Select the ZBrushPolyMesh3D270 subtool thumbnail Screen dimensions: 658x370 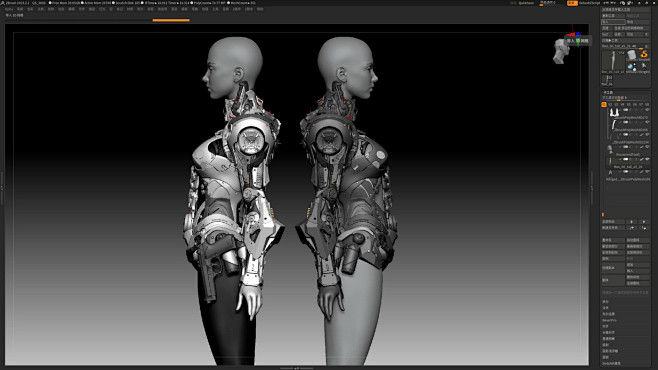(x=614, y=112)
